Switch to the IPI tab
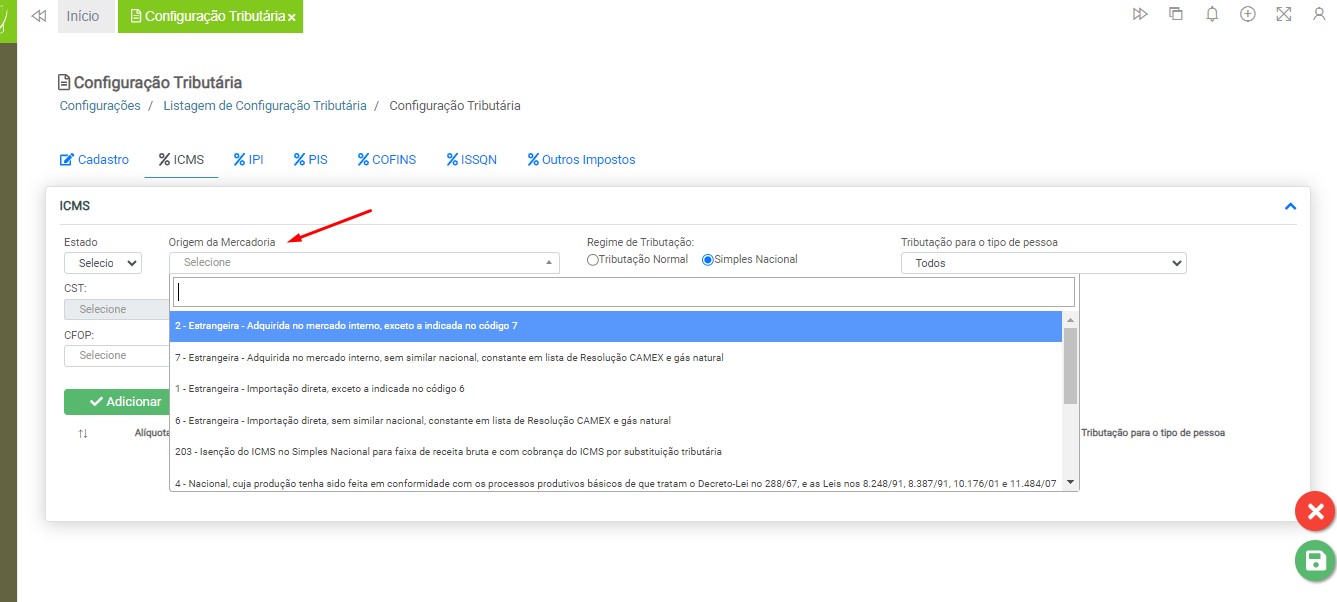The width and height of the screenshot is (1337, 602). pyautogui.click(x=248, y=160)
